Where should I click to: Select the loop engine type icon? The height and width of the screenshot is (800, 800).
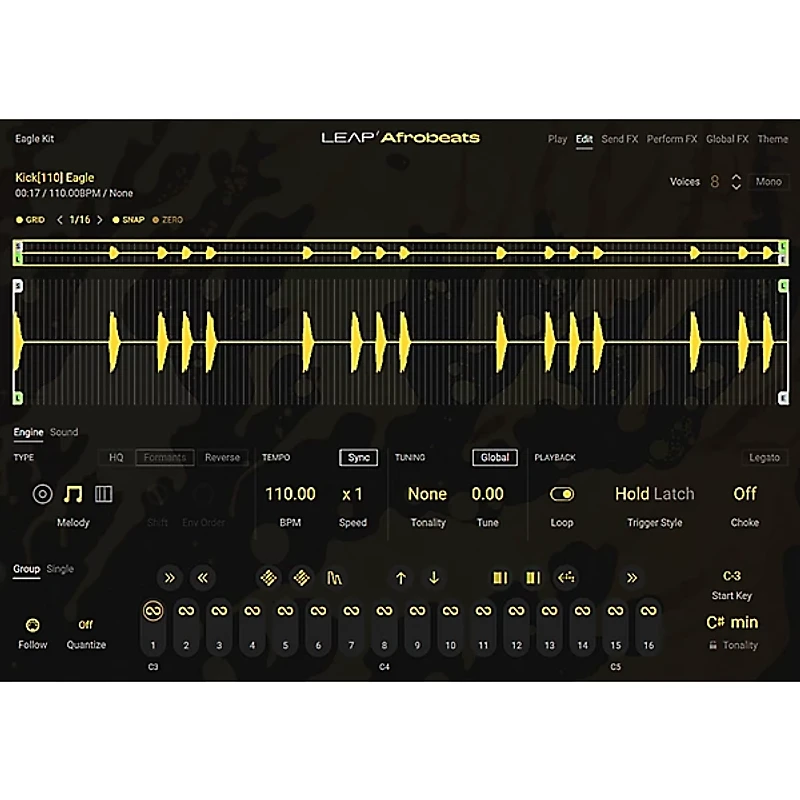tap(41, 493)
